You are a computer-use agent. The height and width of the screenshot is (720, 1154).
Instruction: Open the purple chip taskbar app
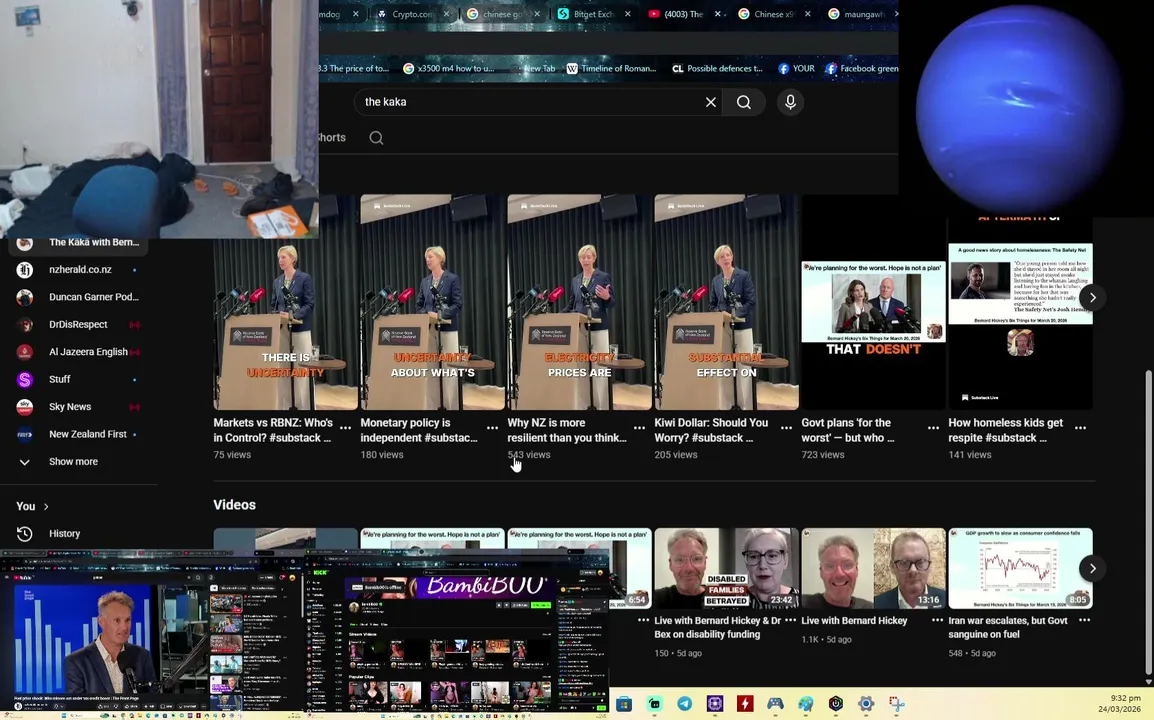(715, 704)
